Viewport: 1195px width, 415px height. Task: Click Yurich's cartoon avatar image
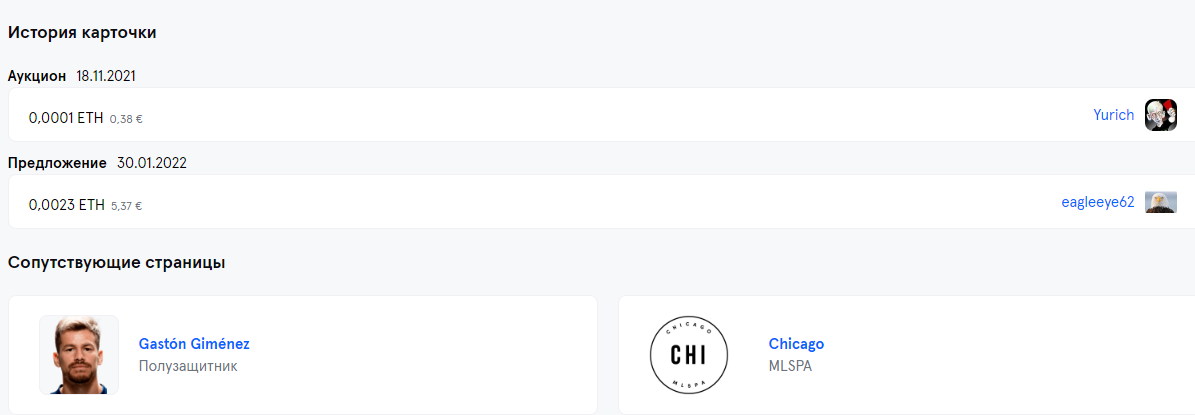point(1160,115)
